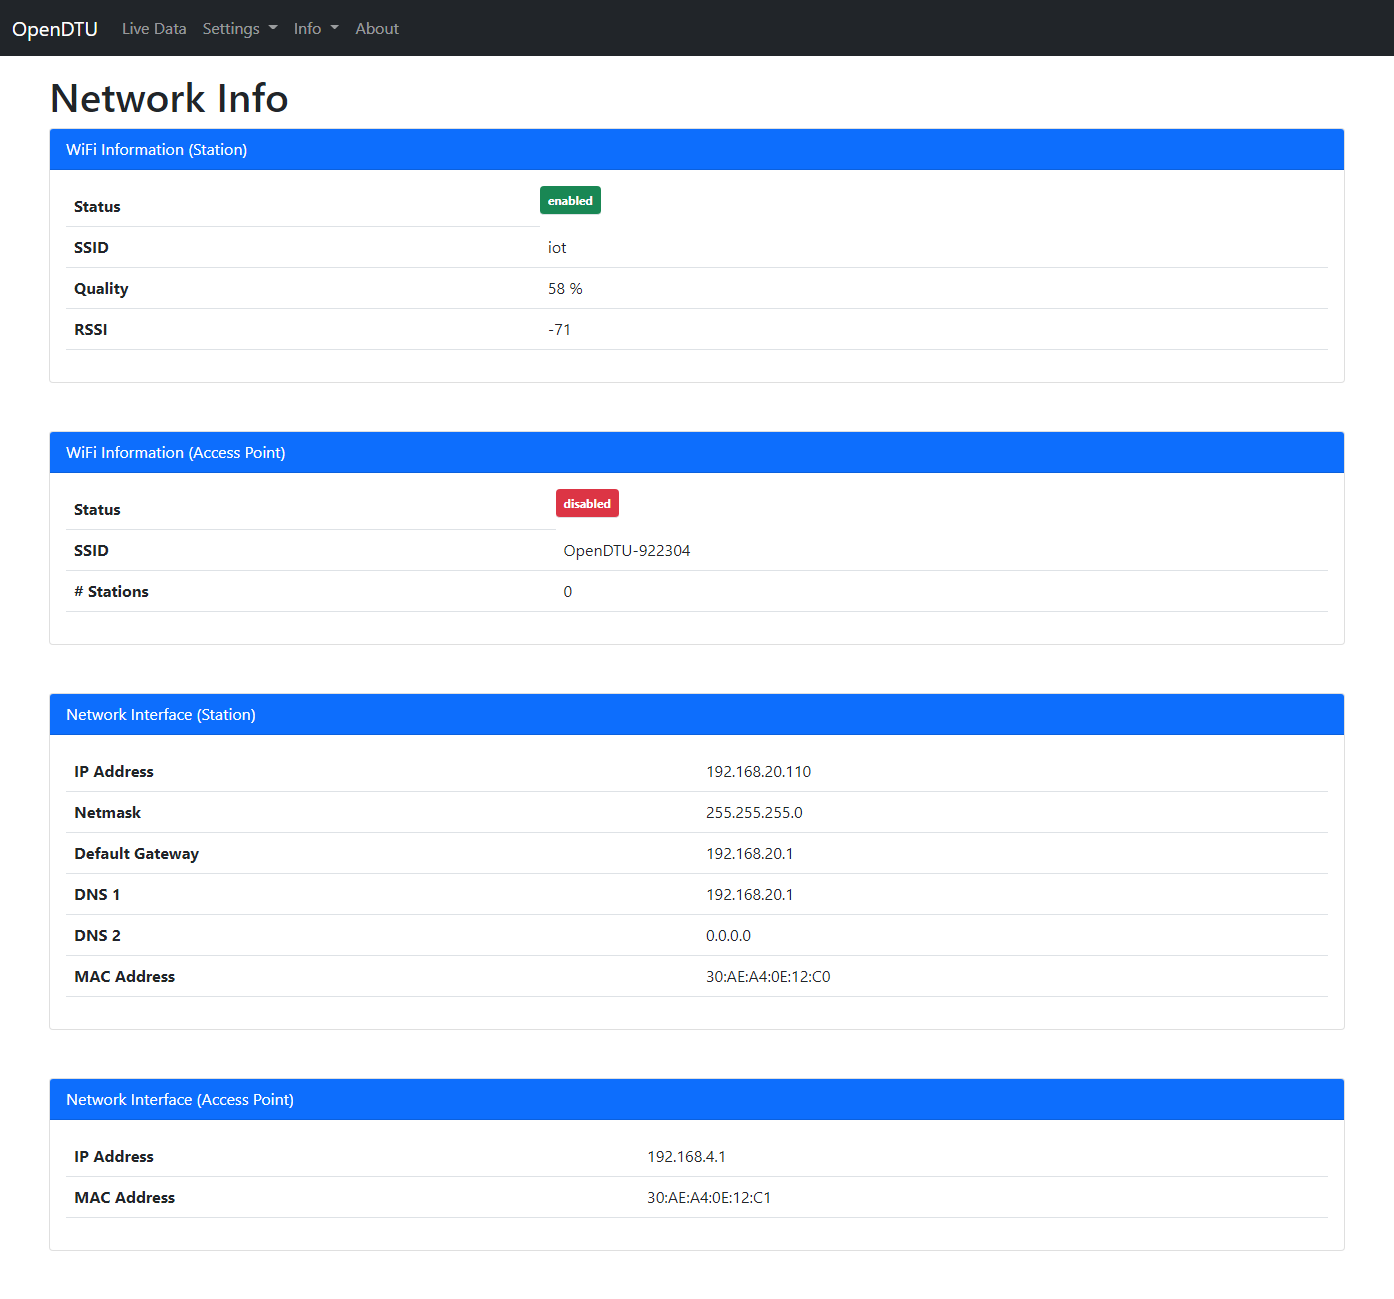Expand the Info dropdown menu
The image size is (1394, 1299).
pyautogui.click(x=315, y=29)
